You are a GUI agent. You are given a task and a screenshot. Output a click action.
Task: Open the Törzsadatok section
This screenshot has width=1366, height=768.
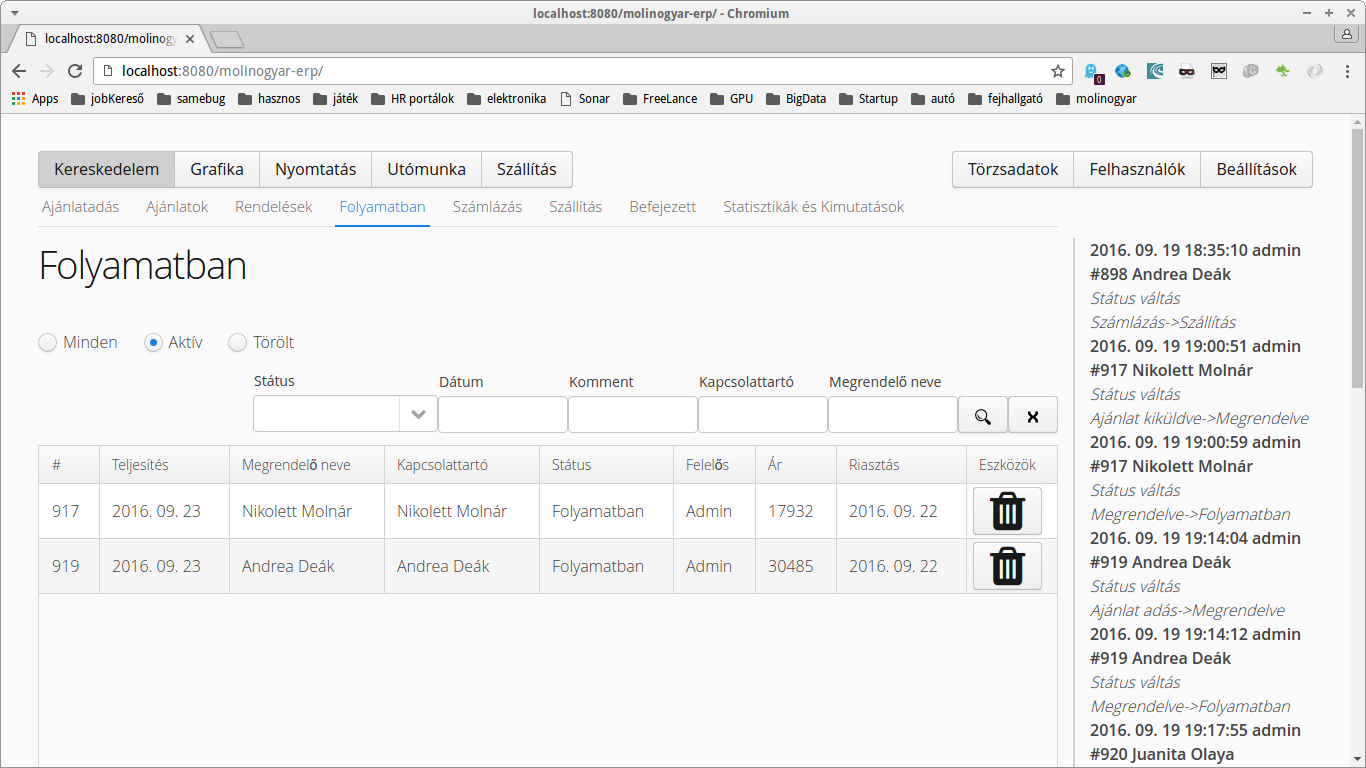coord(1013,169)
